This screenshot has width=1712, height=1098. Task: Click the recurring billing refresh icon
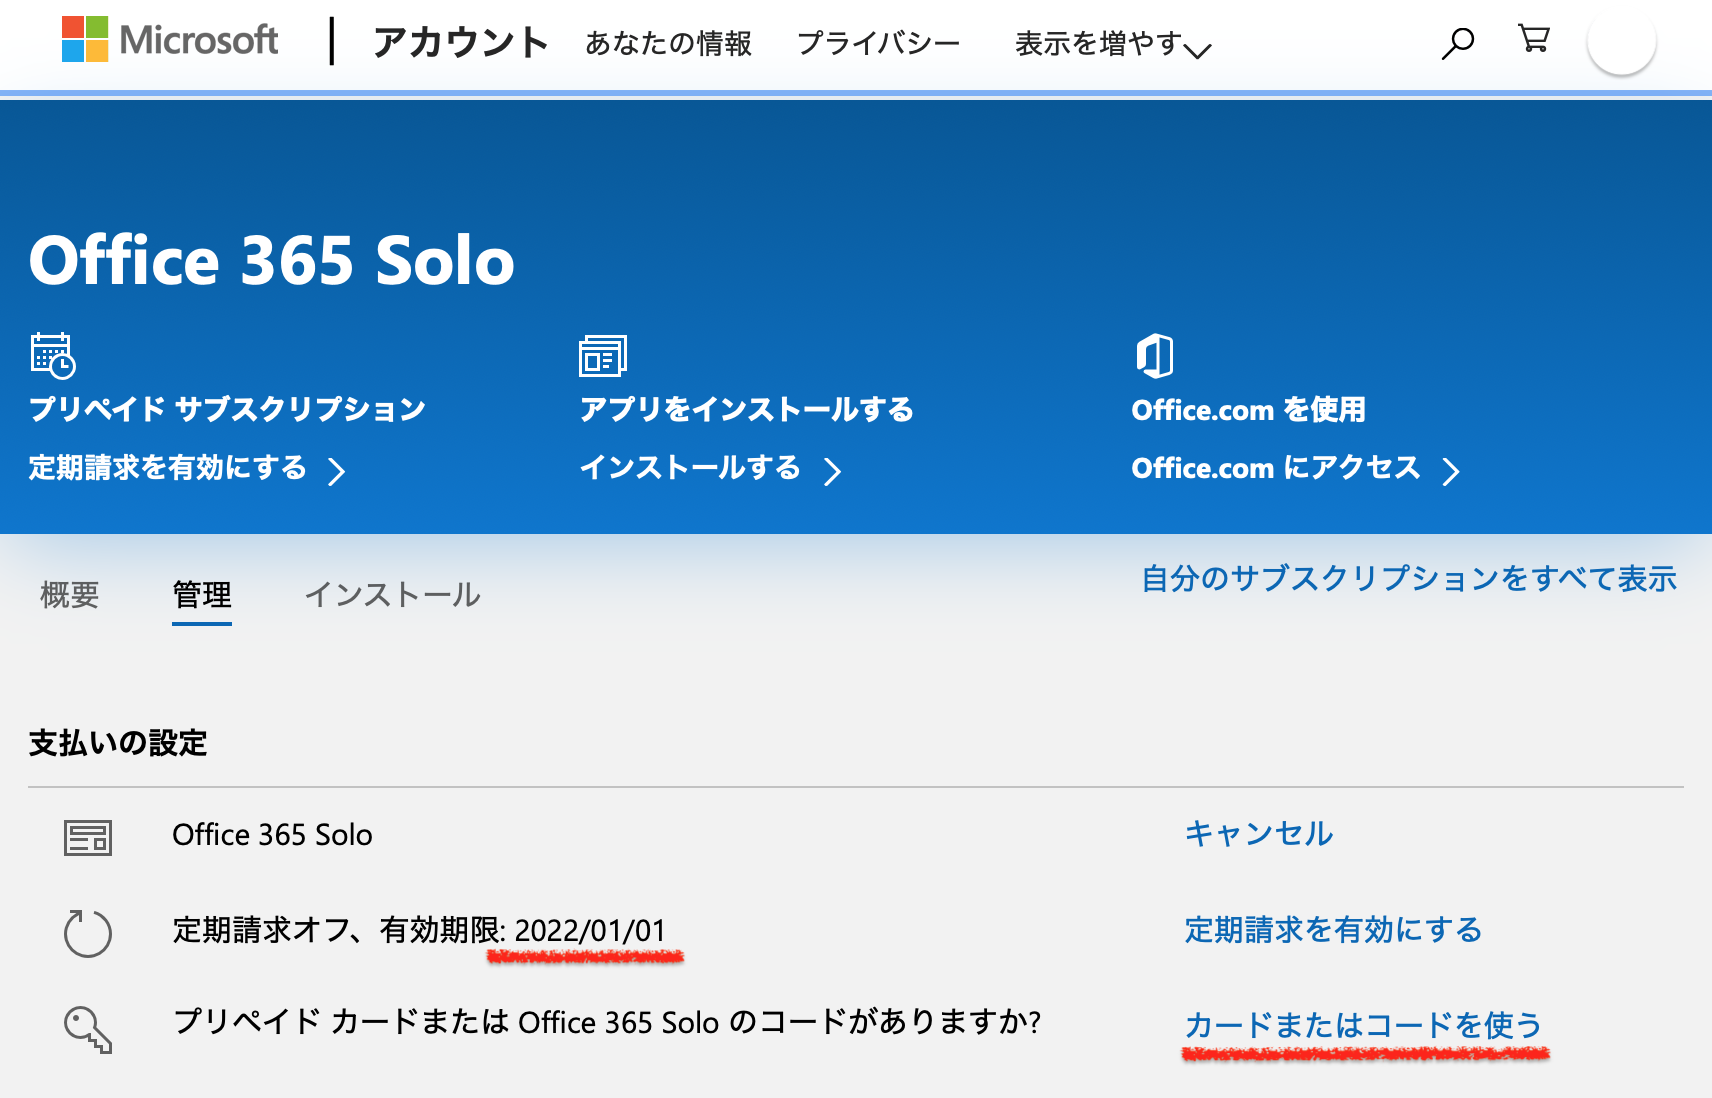(x=88, y=933)
